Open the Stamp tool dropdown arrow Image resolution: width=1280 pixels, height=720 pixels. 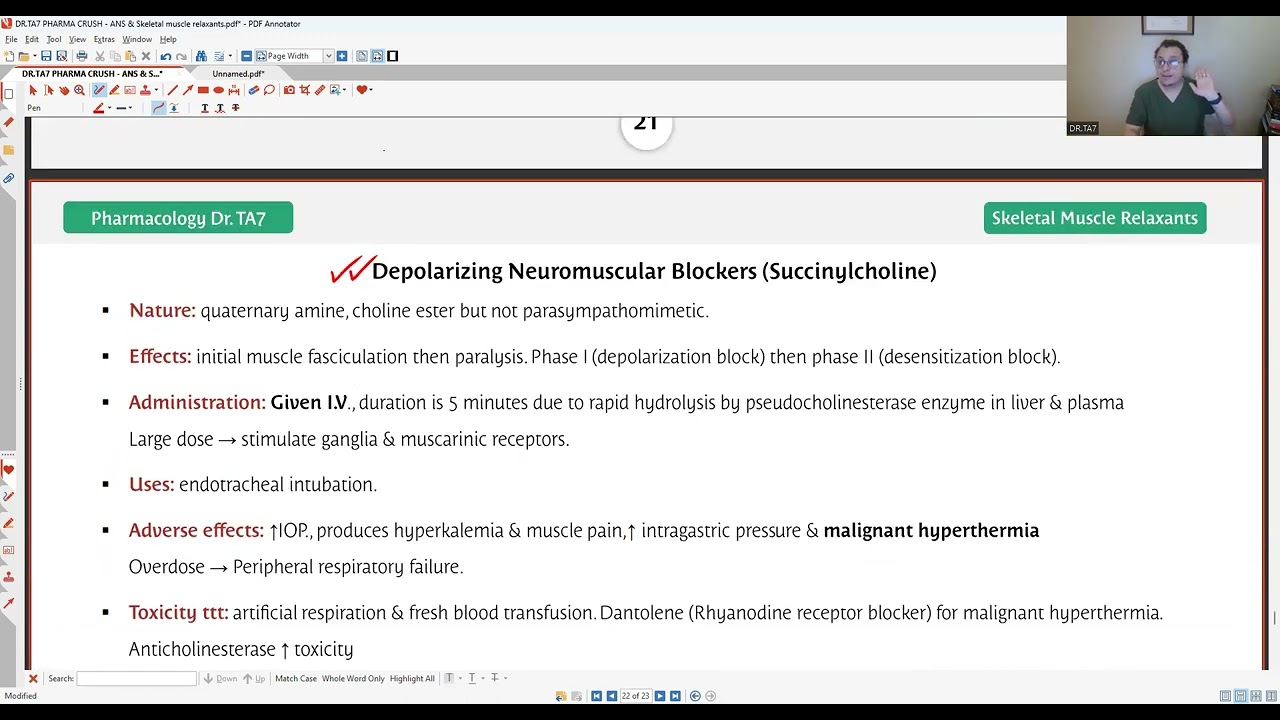click(156, 90)
